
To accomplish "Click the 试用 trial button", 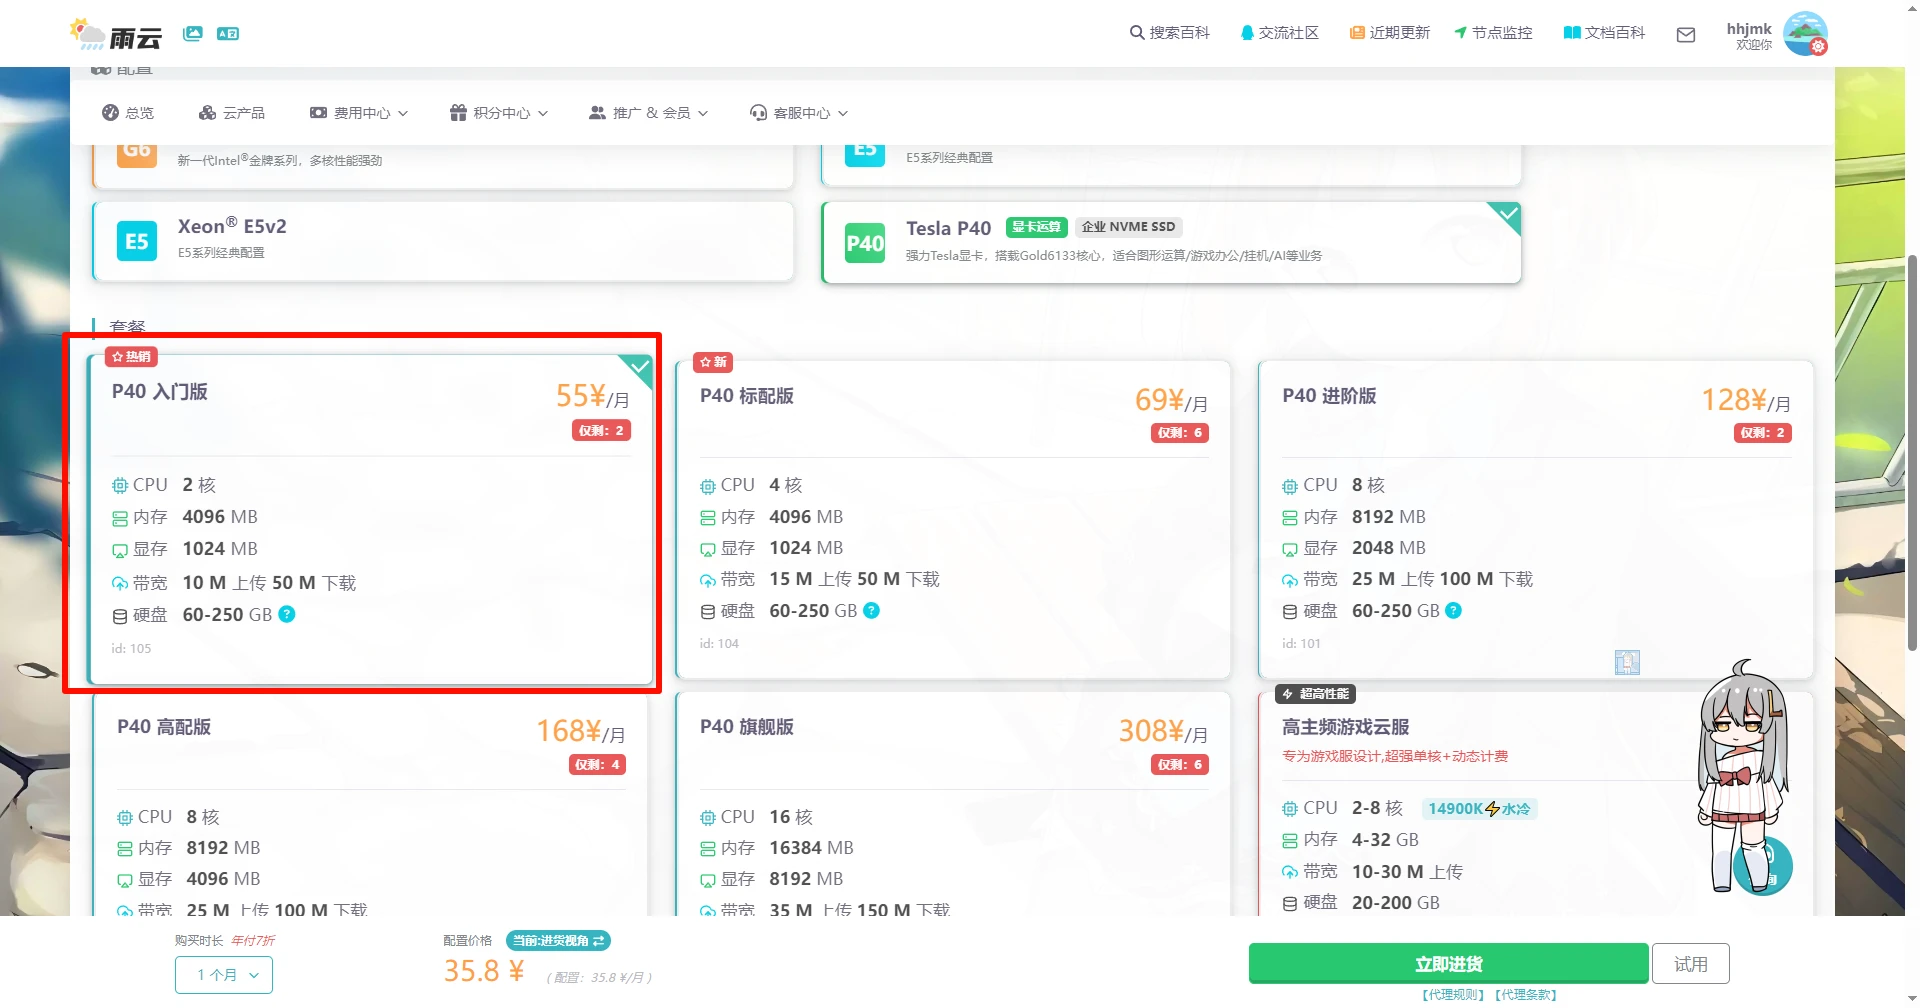I will (1690, 964).
